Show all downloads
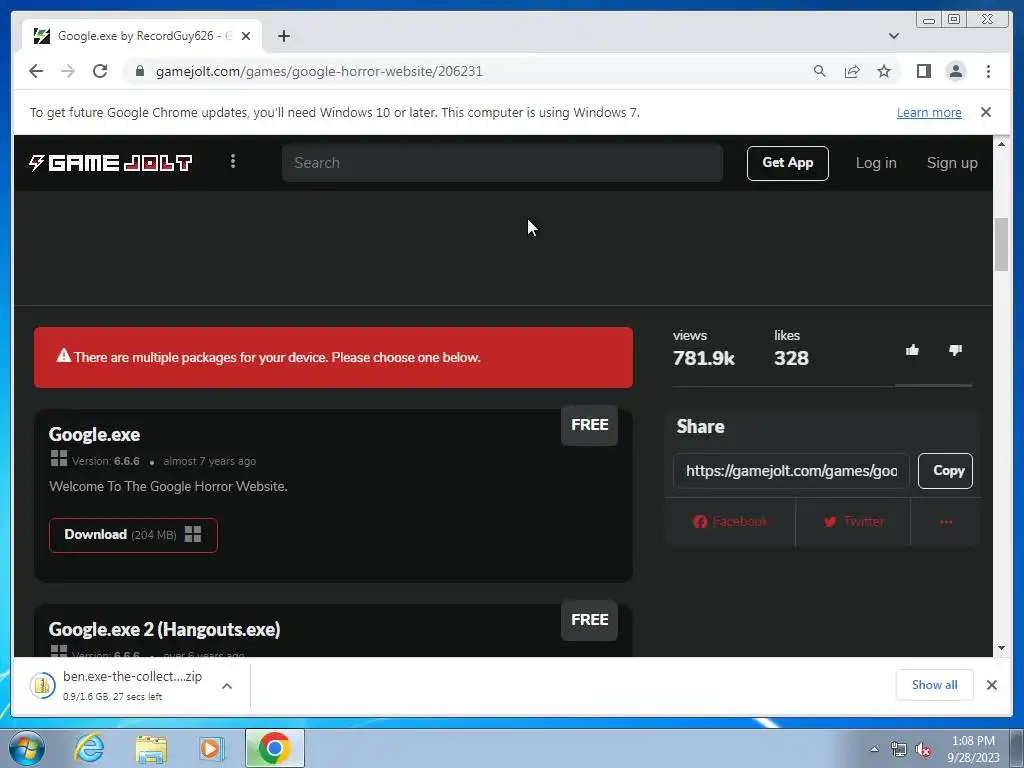 pyautogui.click(x=934, y=685)
